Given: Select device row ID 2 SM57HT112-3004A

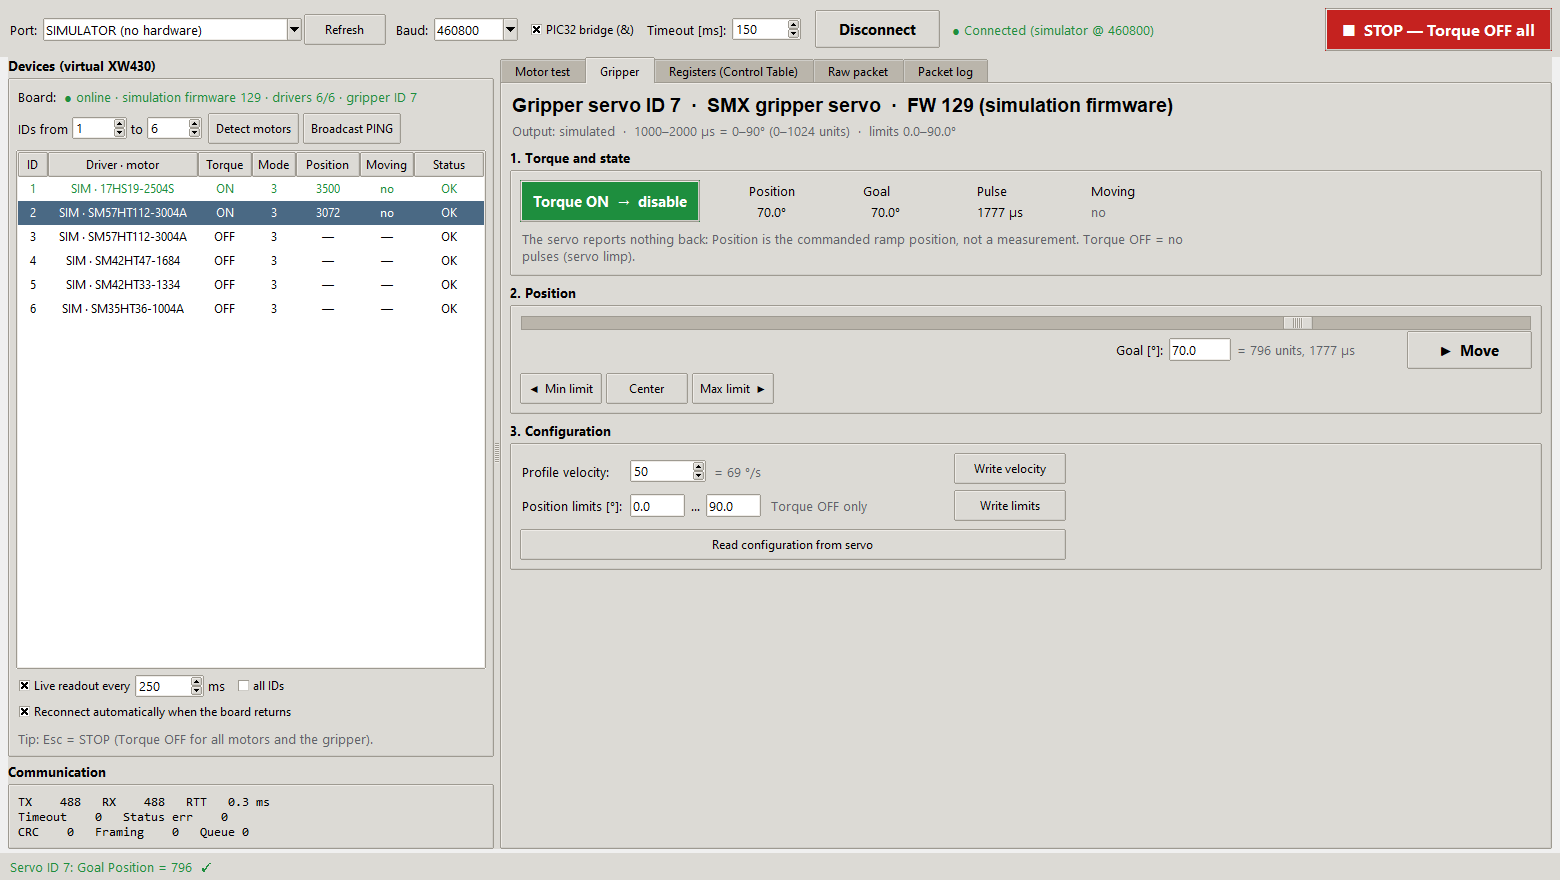Looking at the screenshot, I should pos(250,213).
